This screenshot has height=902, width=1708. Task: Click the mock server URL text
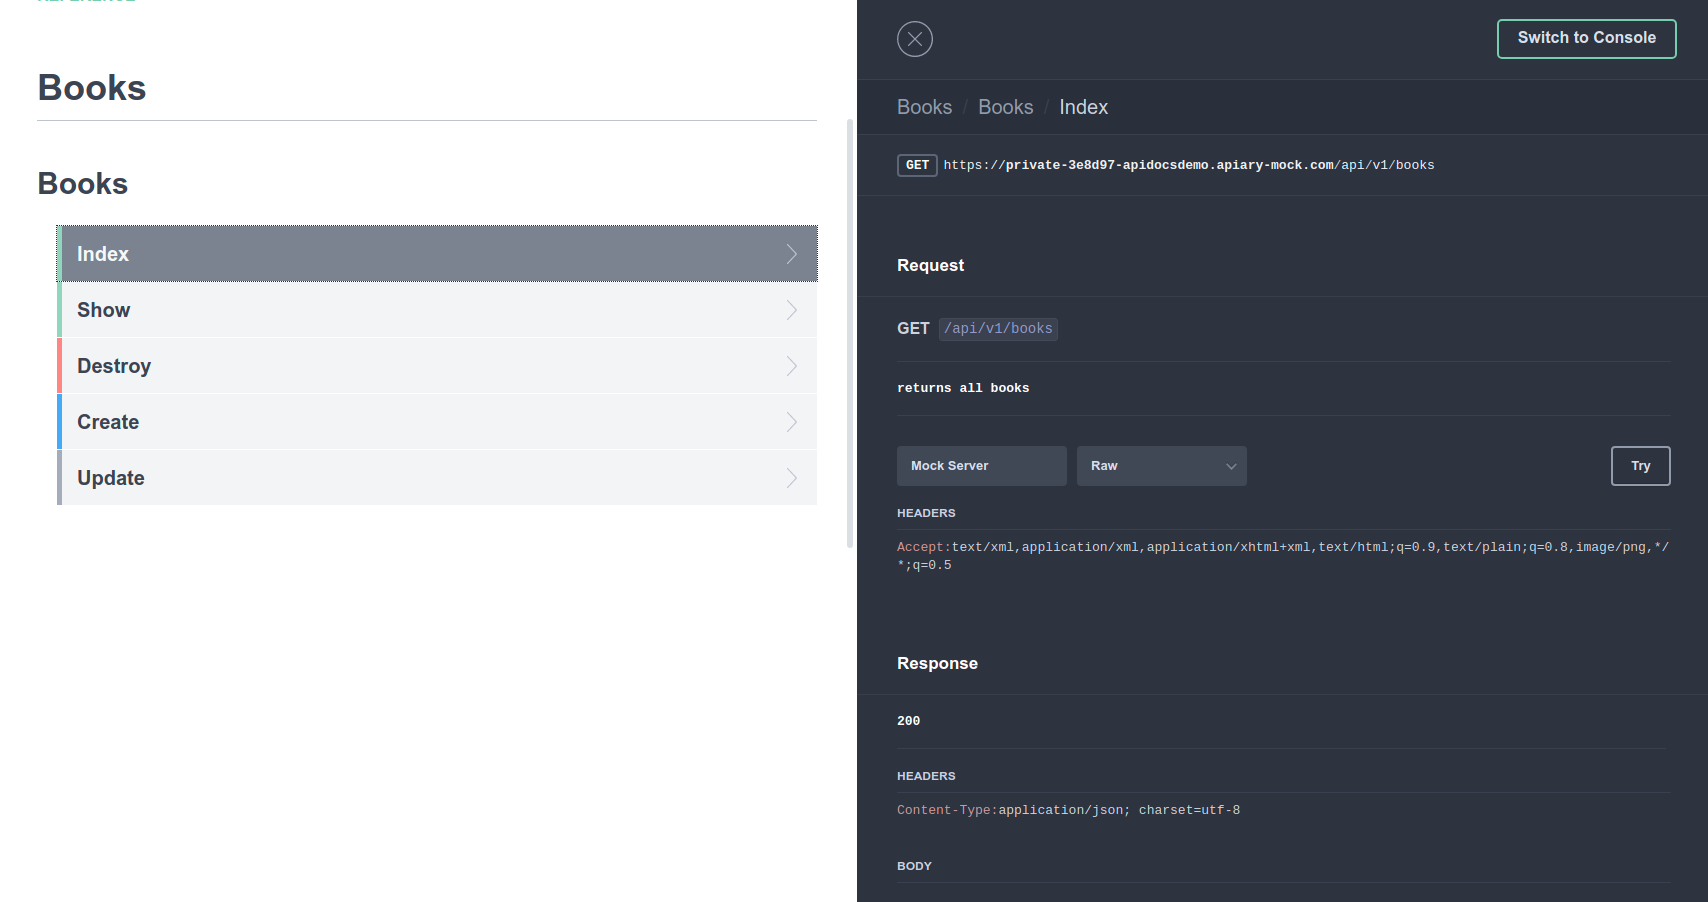[1188, 165]
